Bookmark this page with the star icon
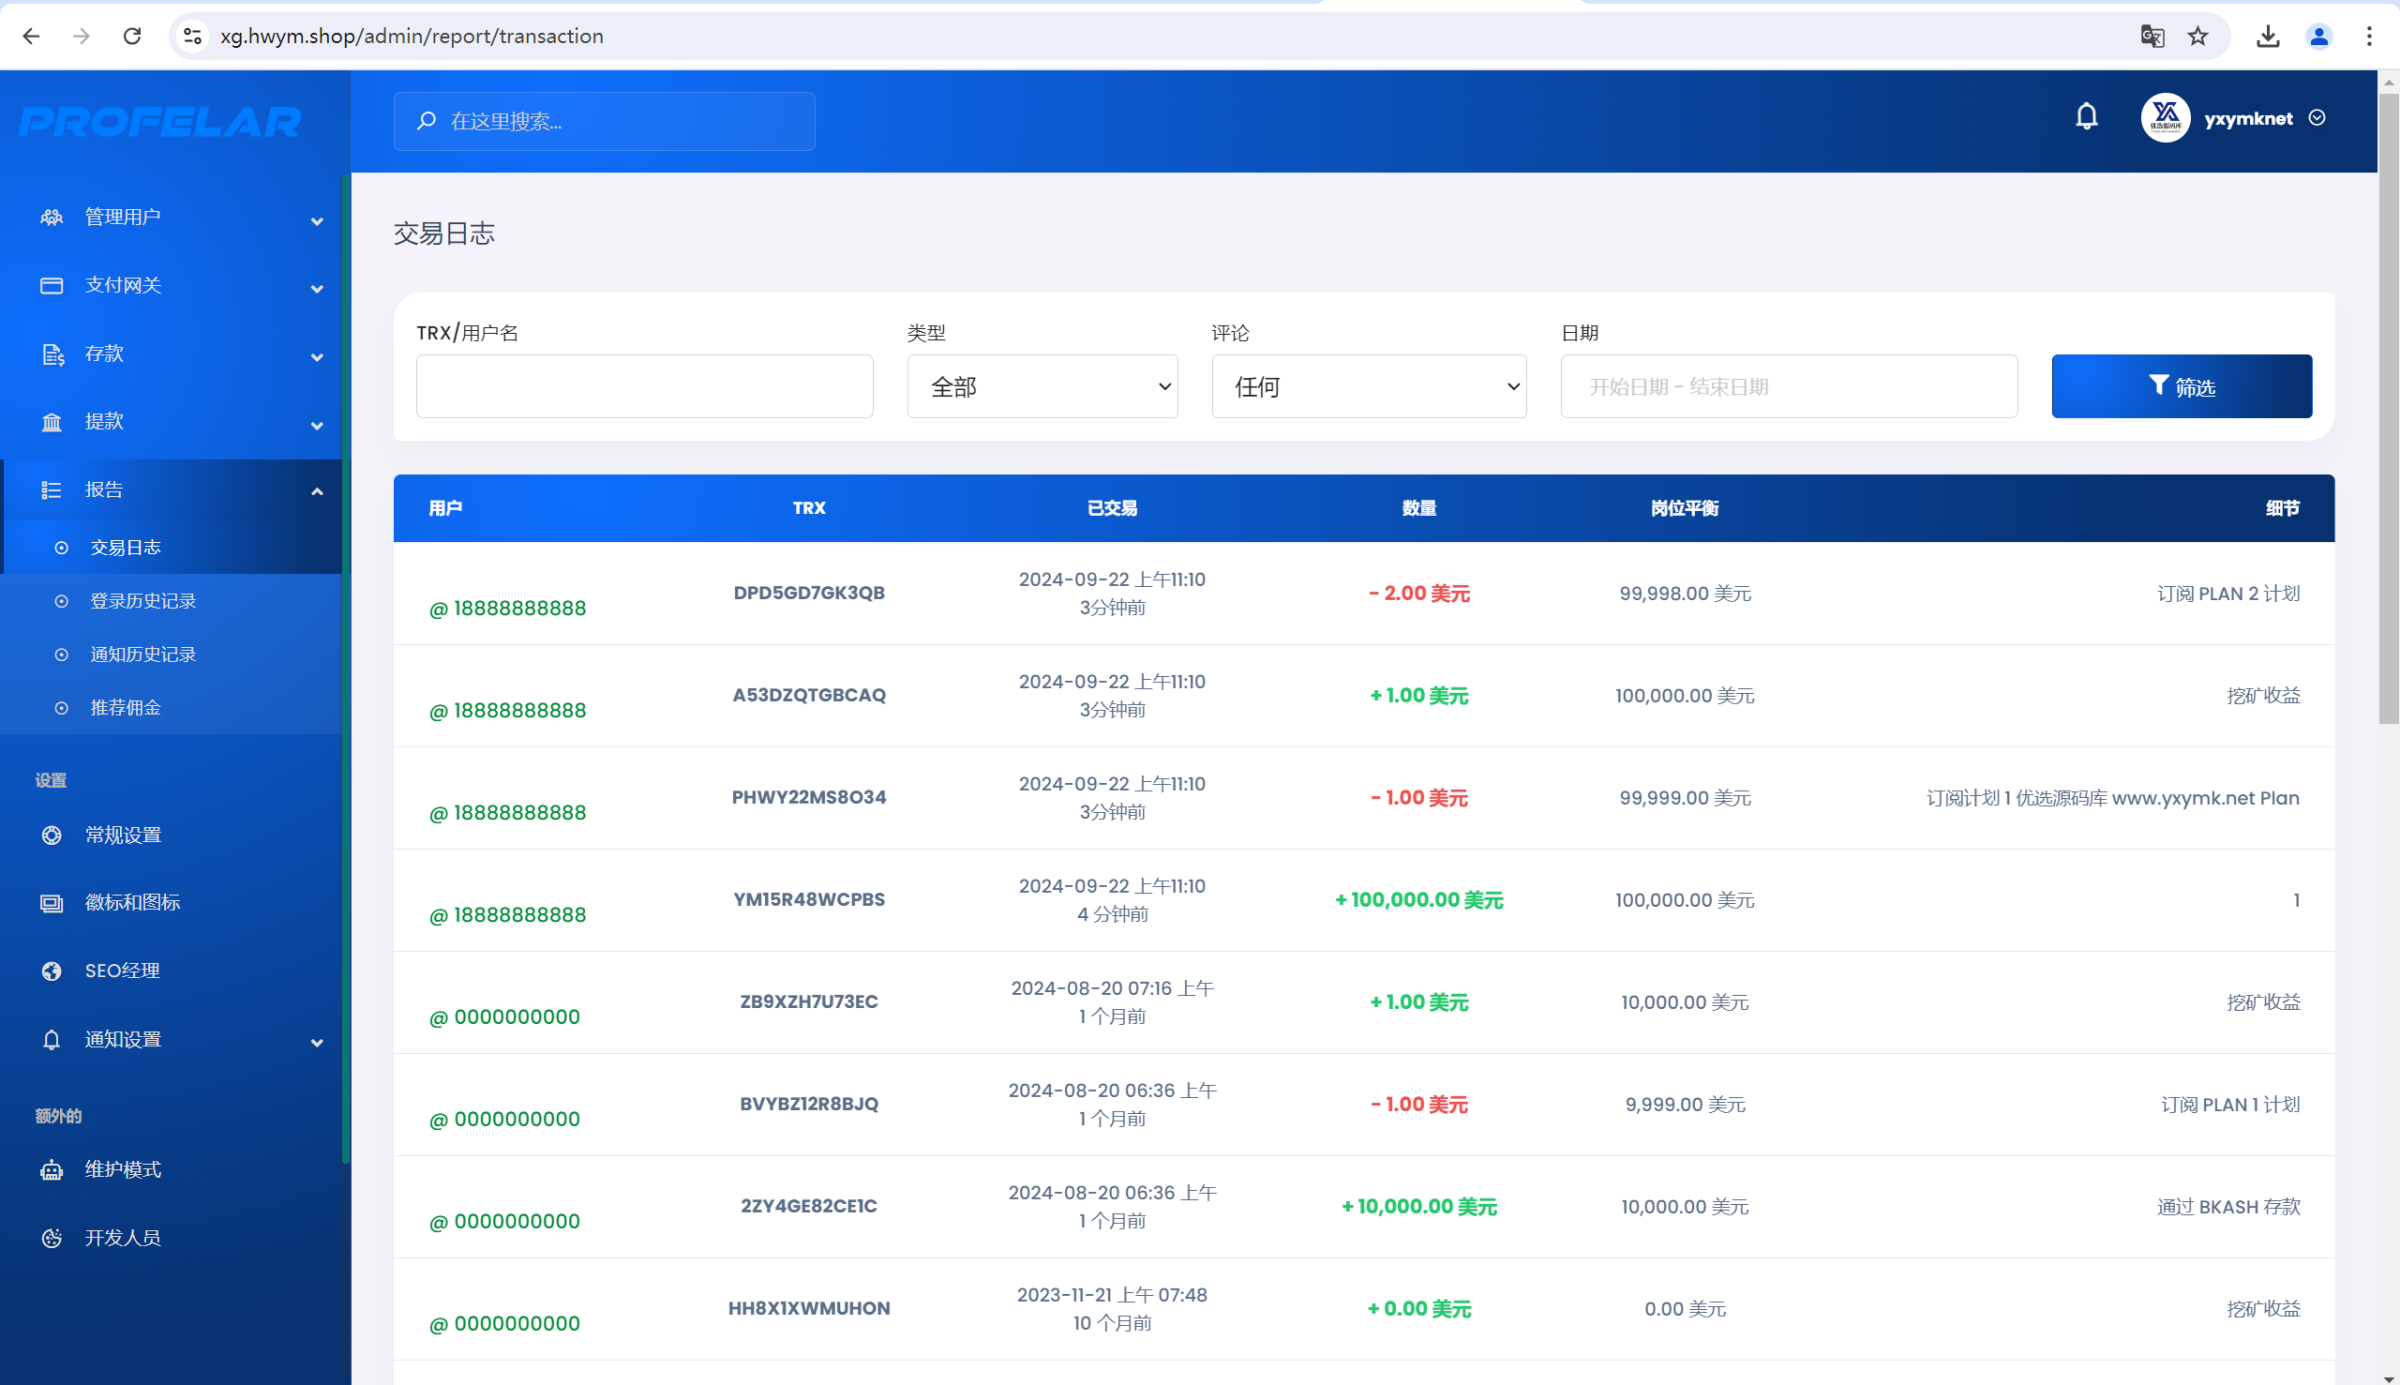2400x1385 pixels. pyautogui.click(x=2197, y=36)
